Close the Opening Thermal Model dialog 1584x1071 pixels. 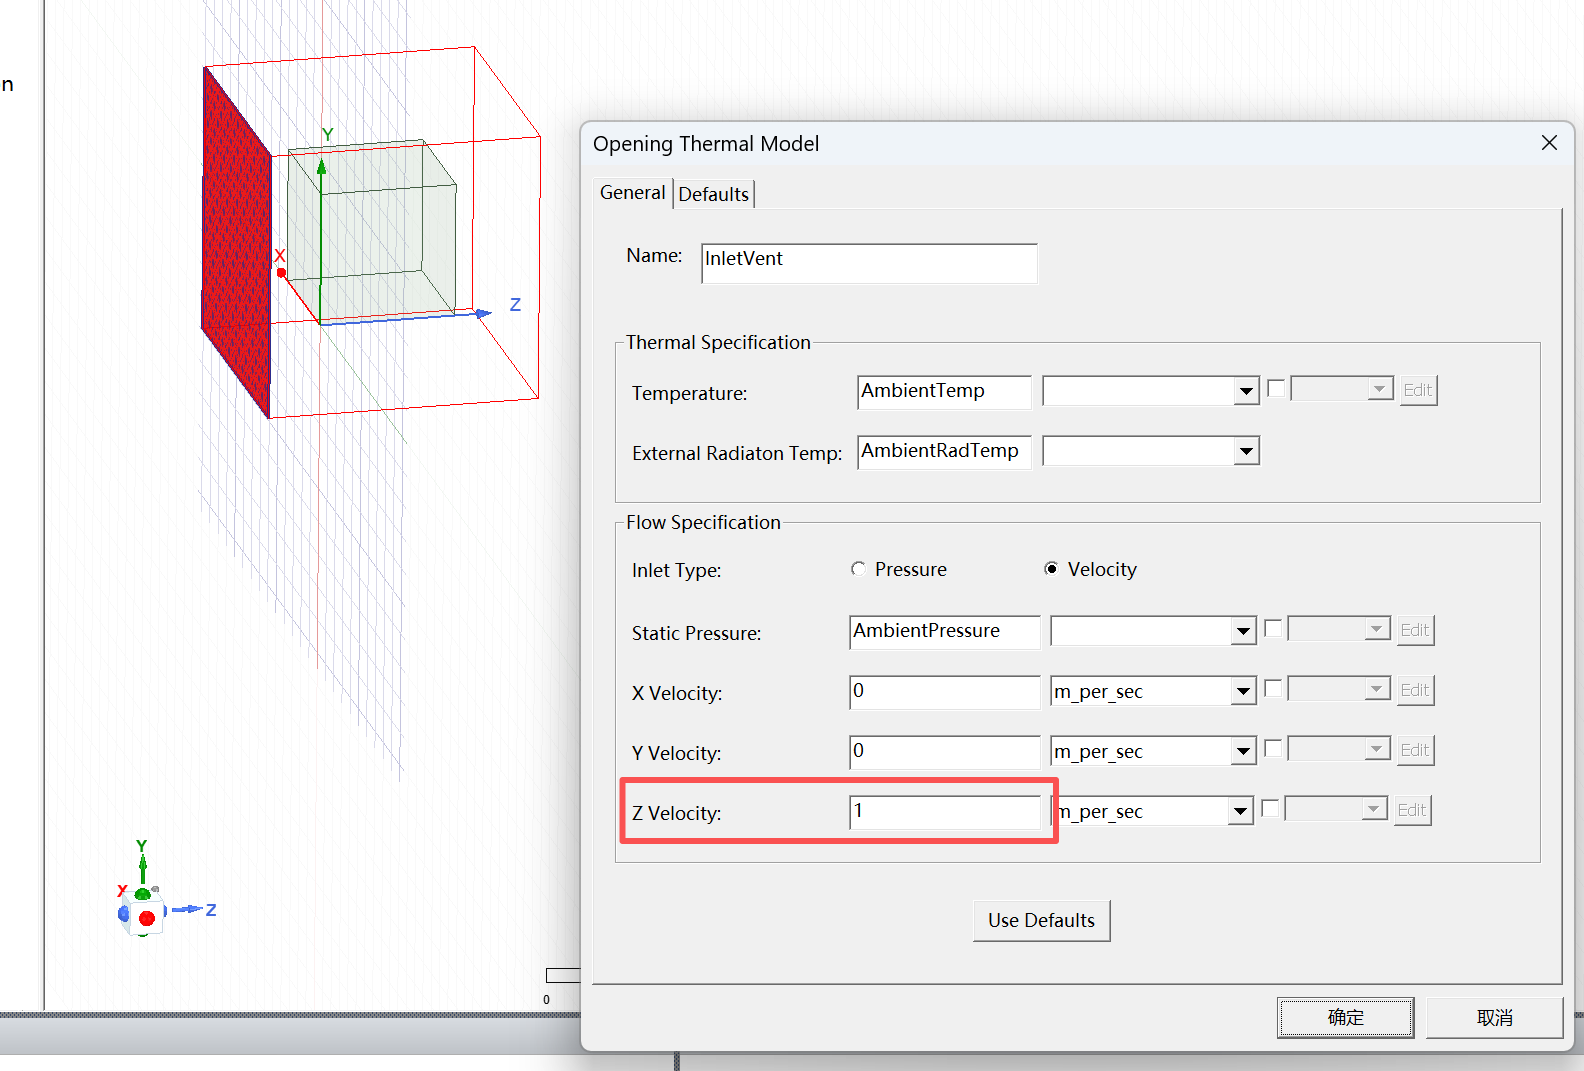(1549, 143)
